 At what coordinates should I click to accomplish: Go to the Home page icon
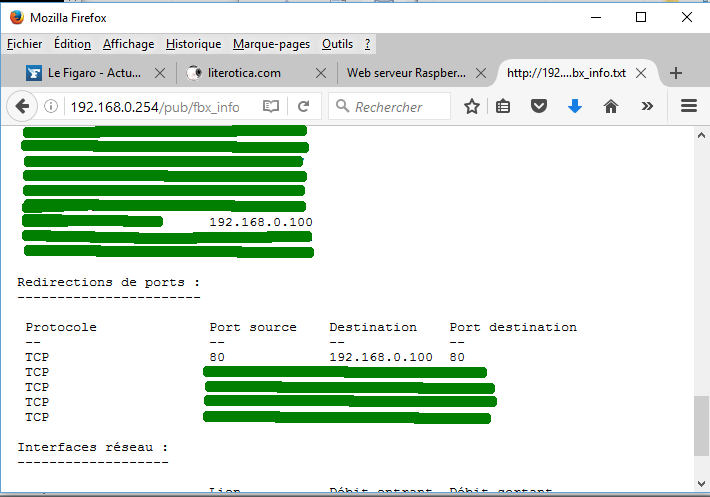(x=610, y=106)
